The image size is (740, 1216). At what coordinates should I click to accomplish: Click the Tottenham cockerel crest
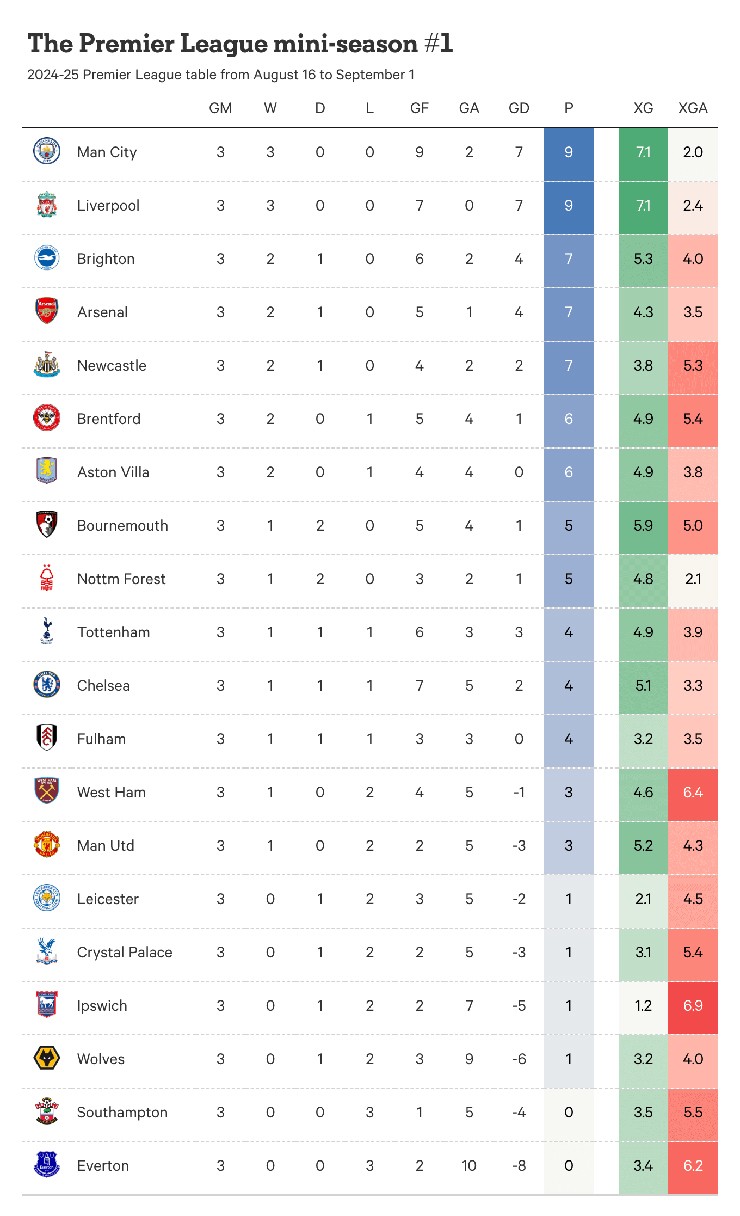click(x=46, y=632)
